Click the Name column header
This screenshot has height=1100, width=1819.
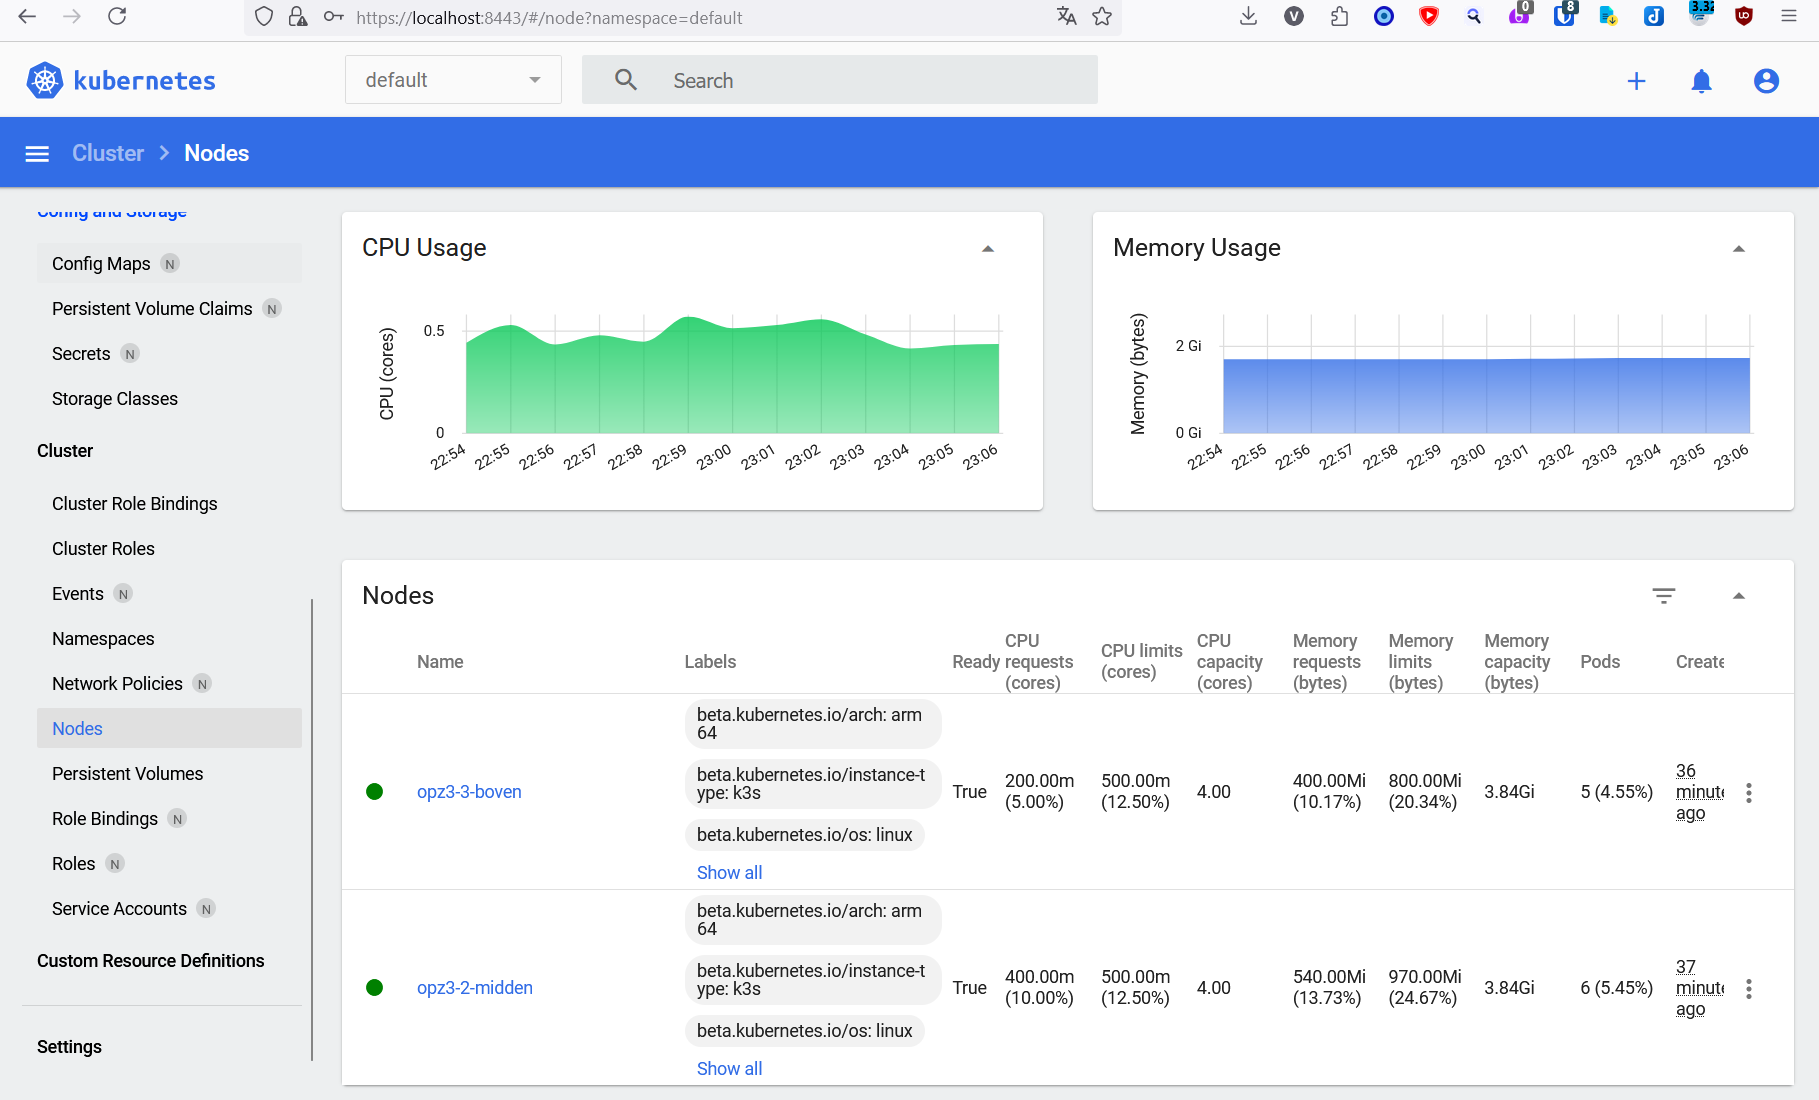(x=440, y=661)
